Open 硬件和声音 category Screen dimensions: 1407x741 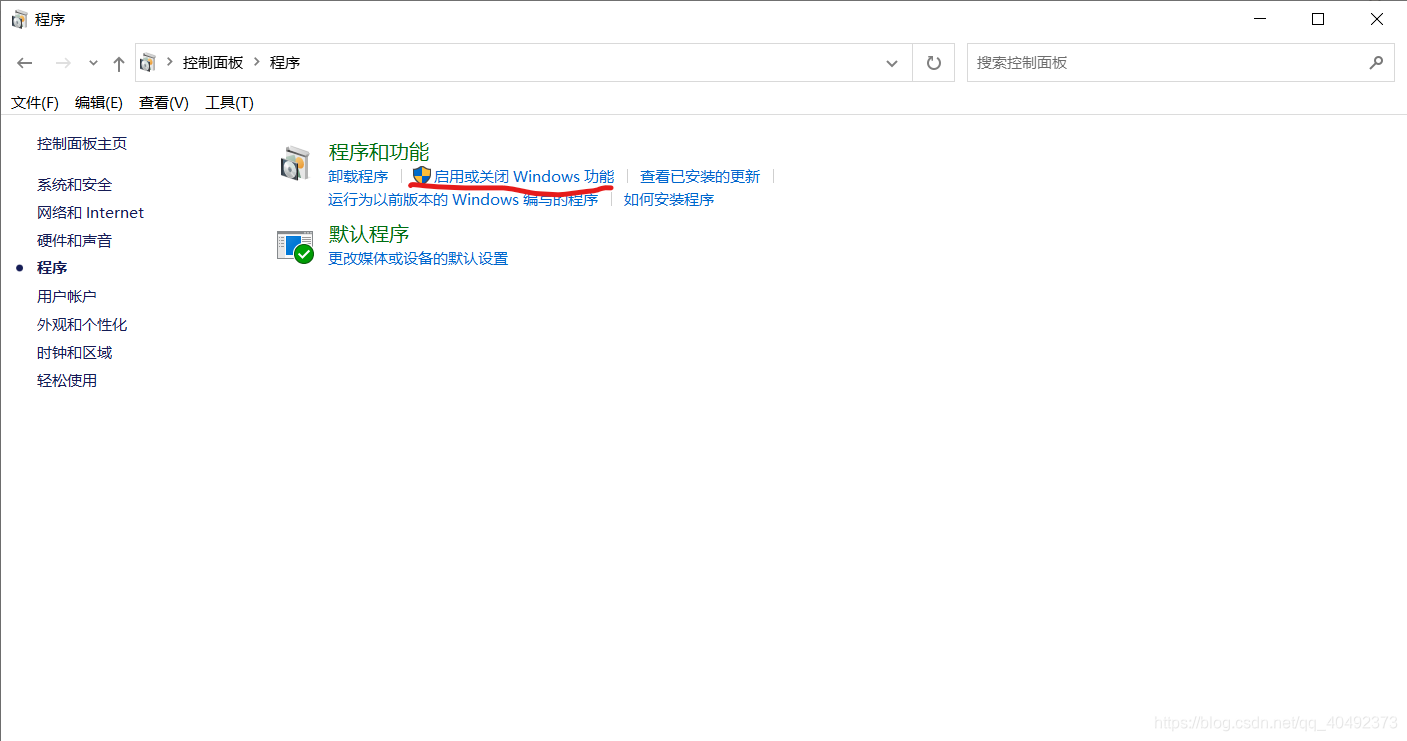pyautogui.click(x=75, y=241)
